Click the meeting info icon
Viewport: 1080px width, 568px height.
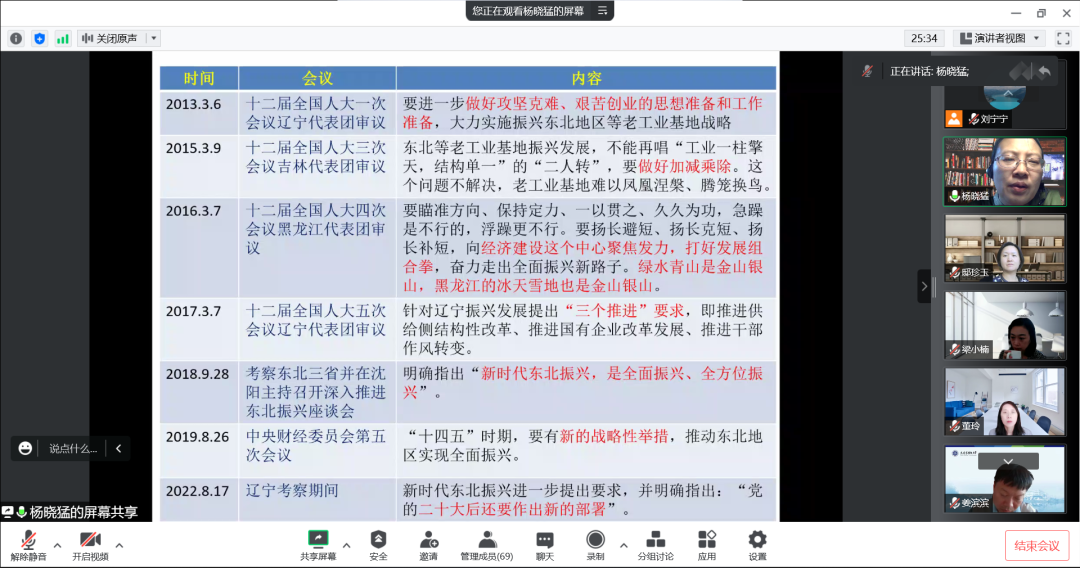(x=16, y=39)
